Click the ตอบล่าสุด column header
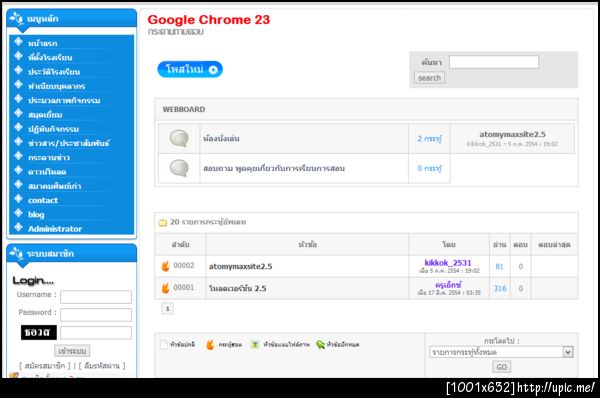This screenshot has height=398, width=600. 554,244
